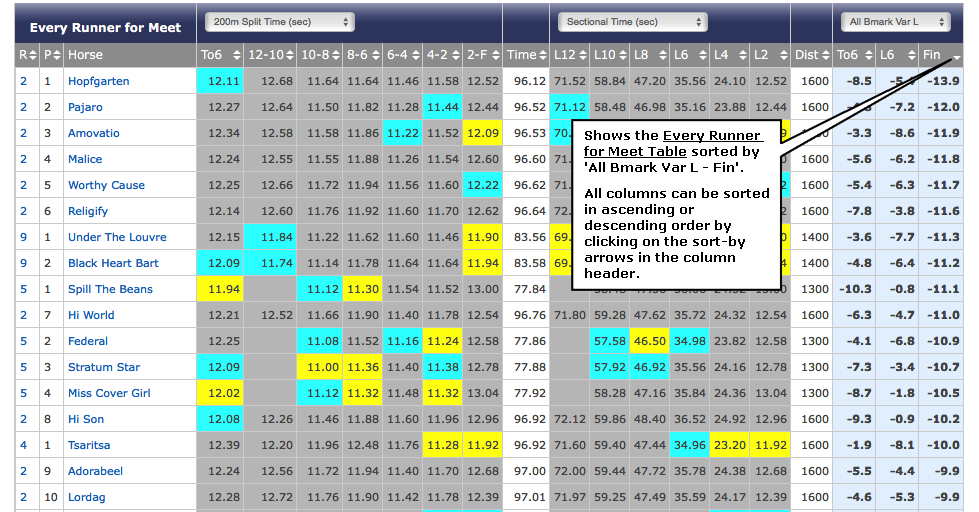The width and height of the screenshot is (979, 512).
Task: Sort by the Time column arrows
Action: (x=542, y=56)
